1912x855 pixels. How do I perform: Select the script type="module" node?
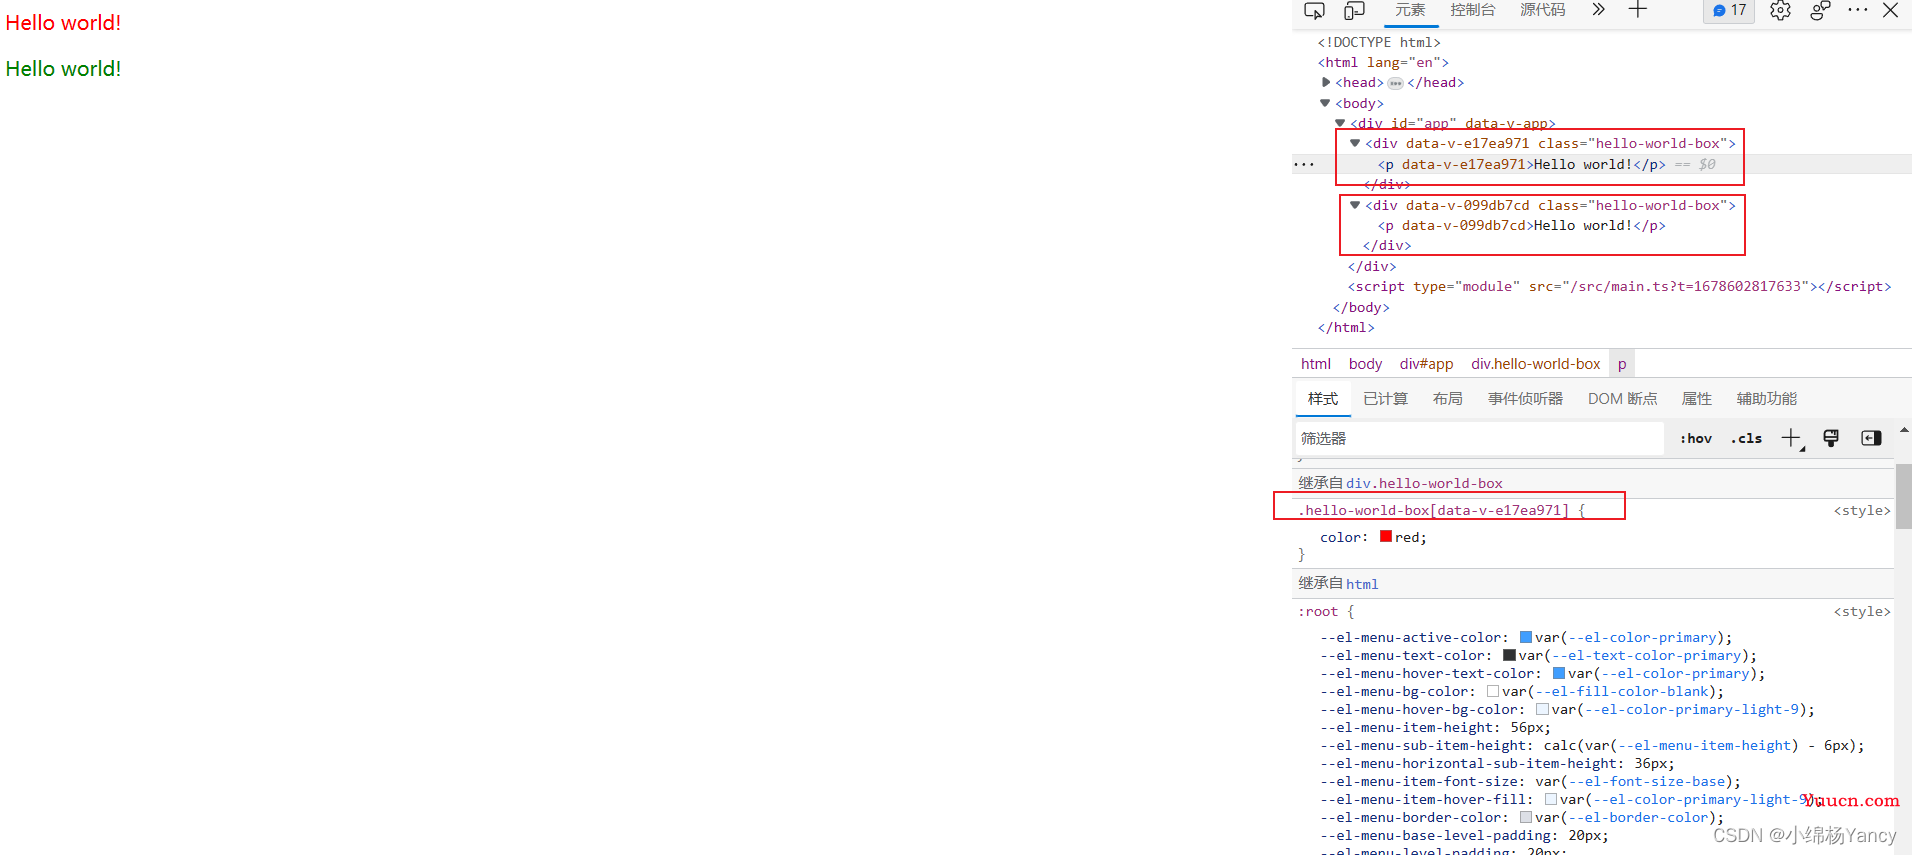1619,286
